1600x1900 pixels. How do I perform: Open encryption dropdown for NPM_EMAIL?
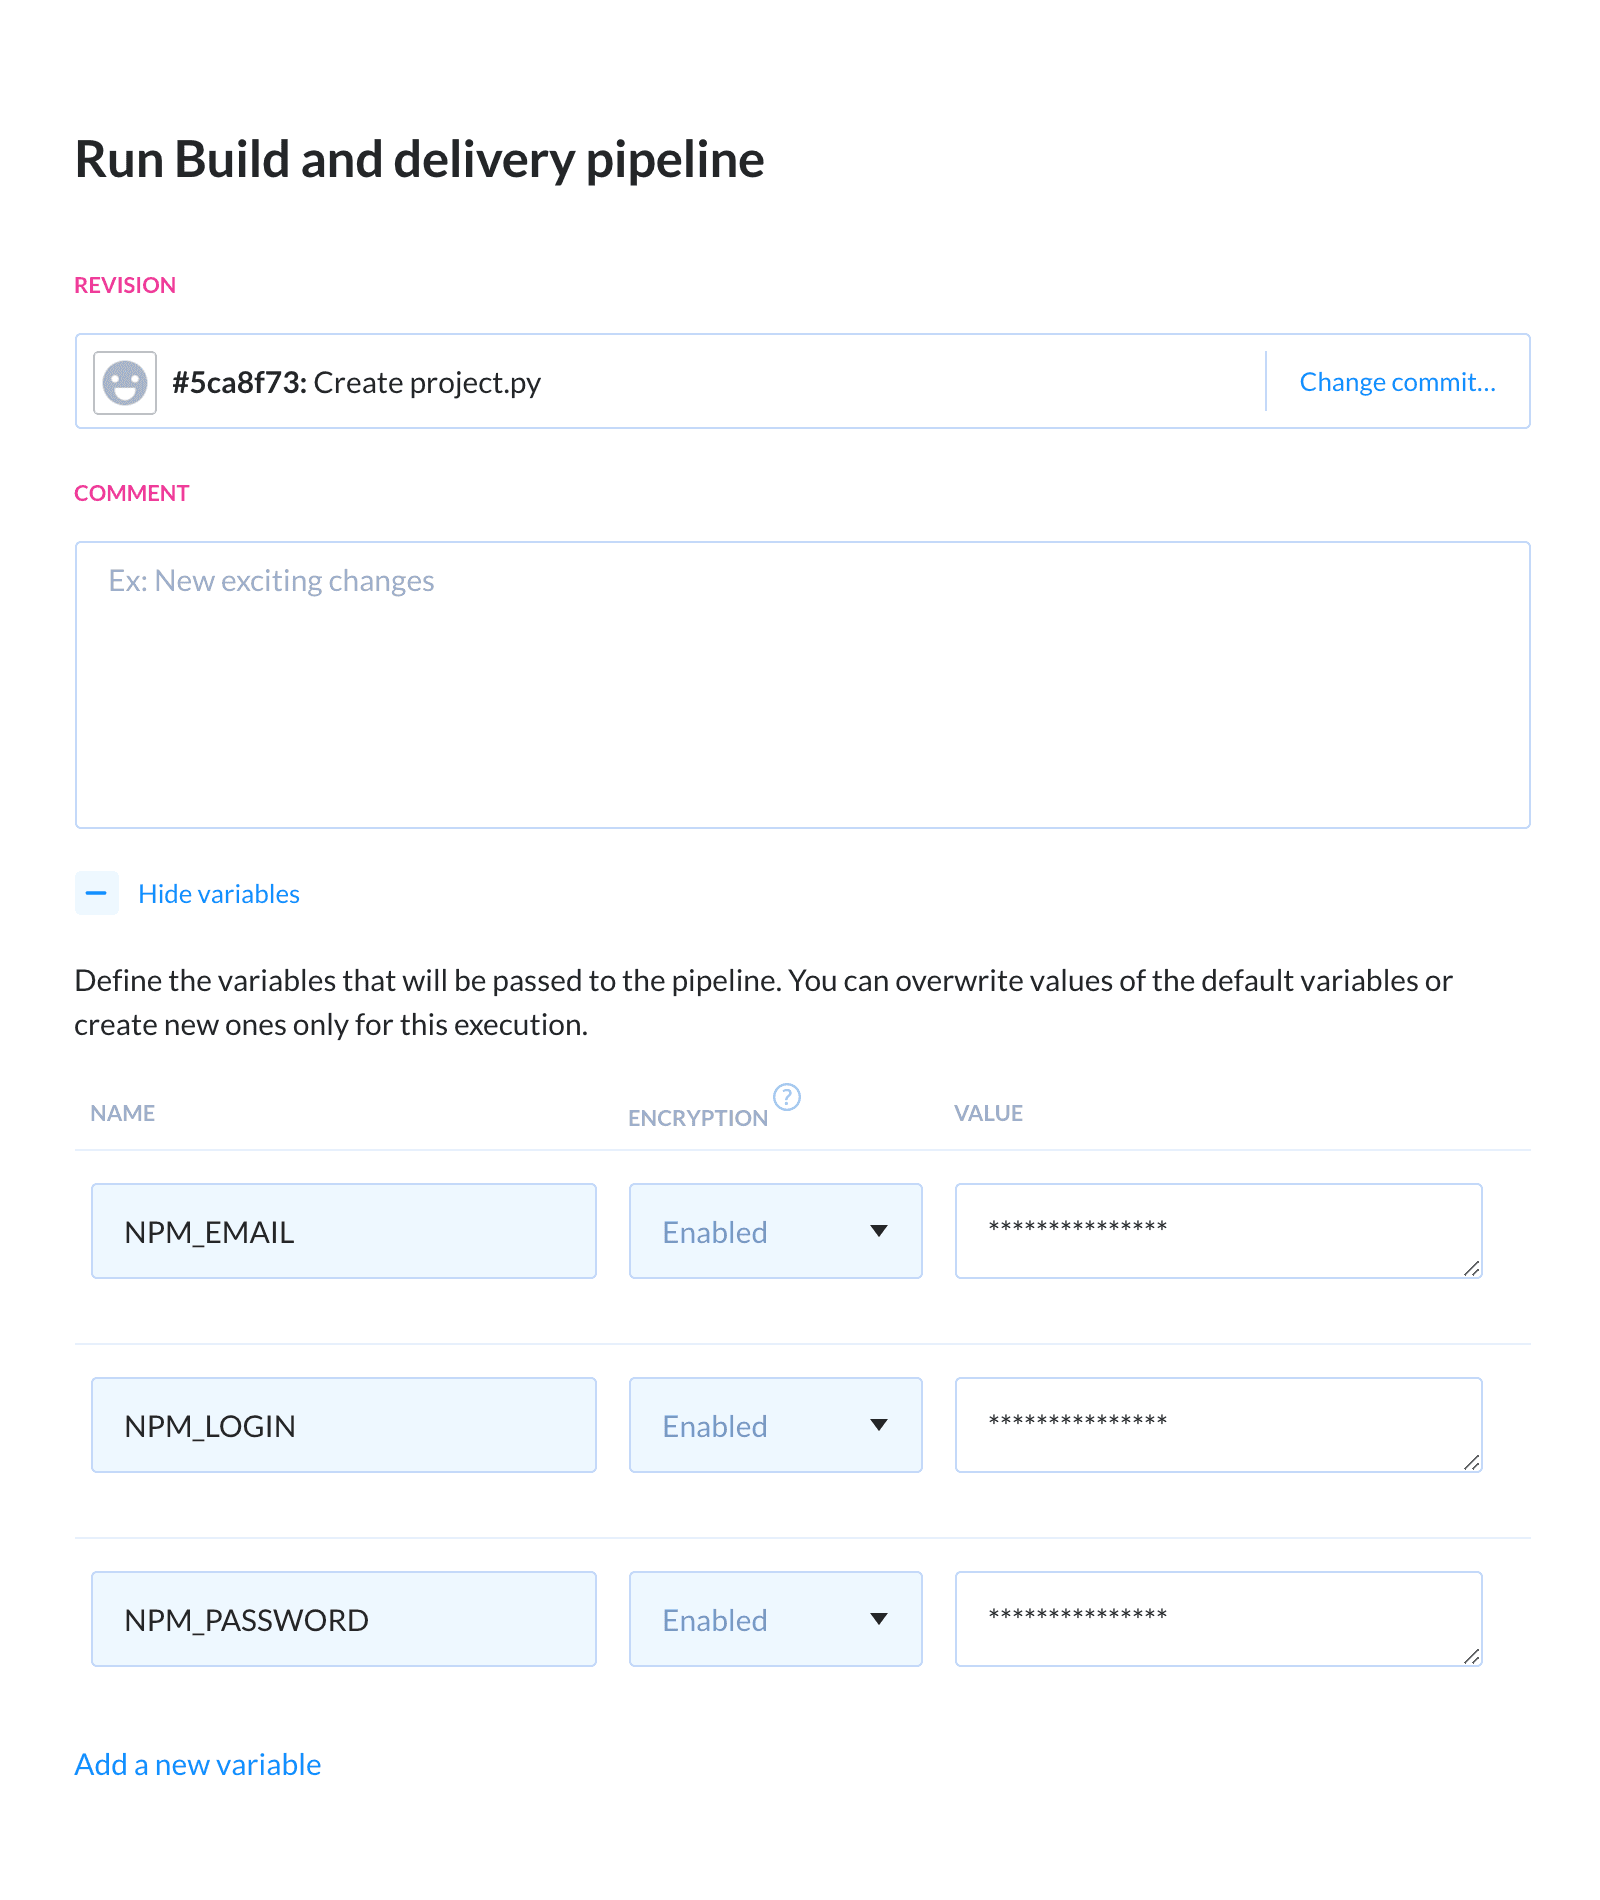(775, 1231)
